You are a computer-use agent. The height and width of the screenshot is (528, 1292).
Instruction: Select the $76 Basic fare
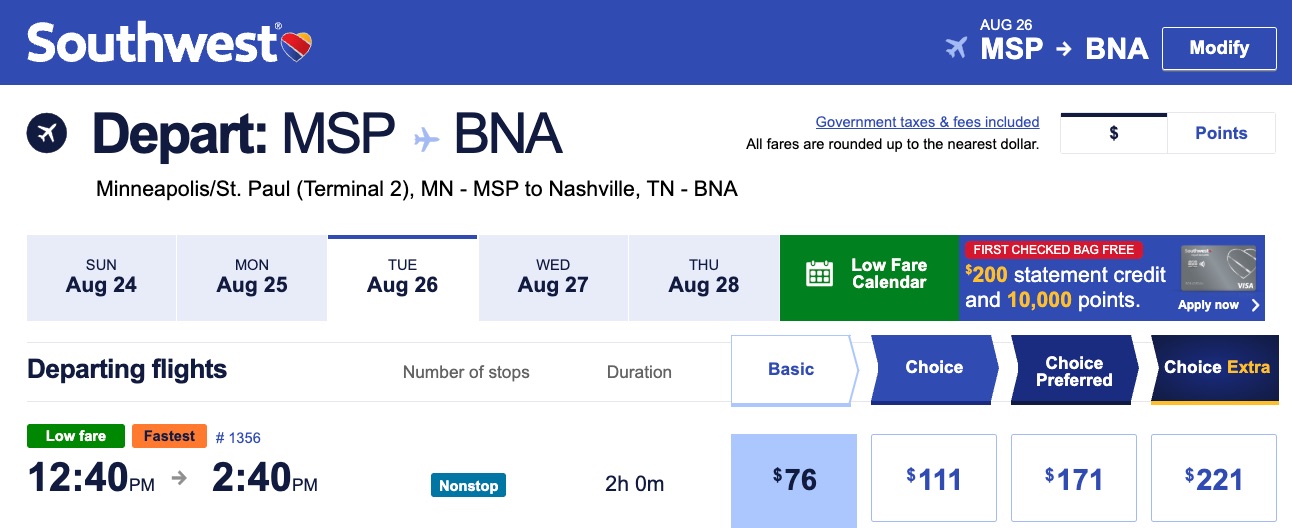click(x=794, y=480)
